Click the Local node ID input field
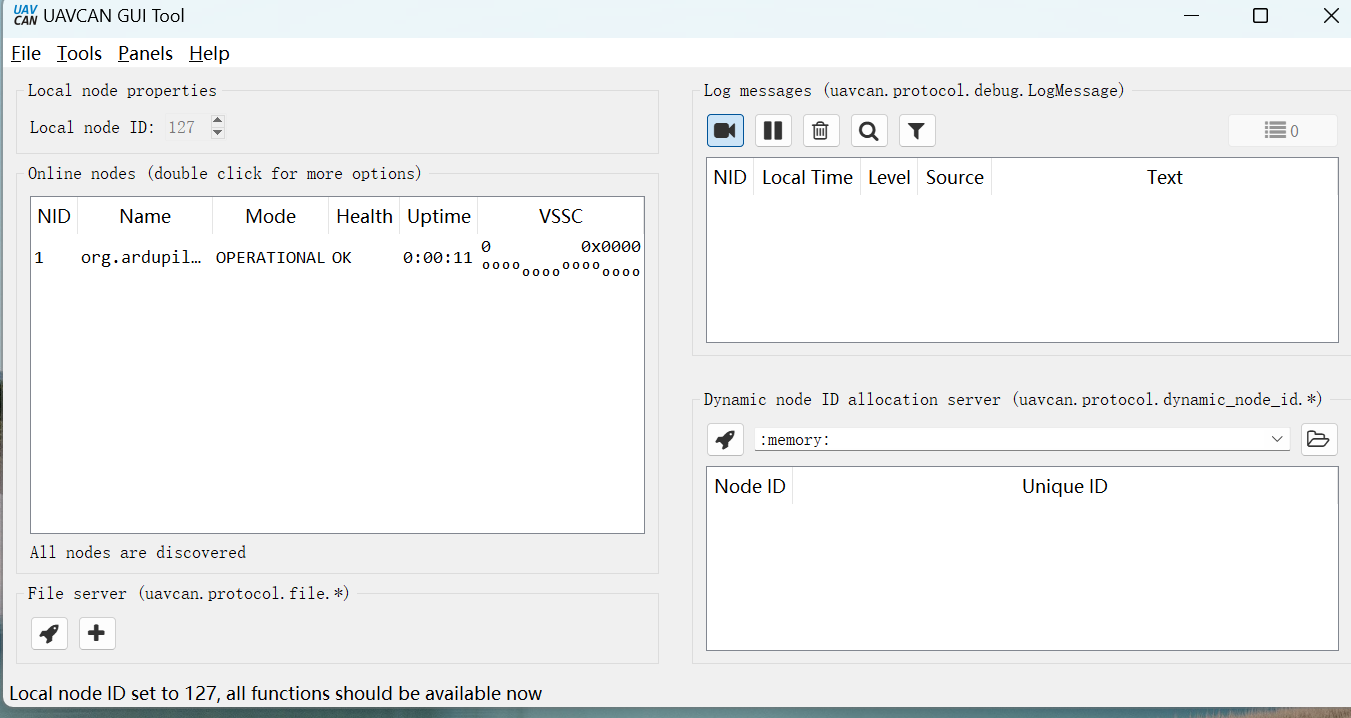 (185, 127)
